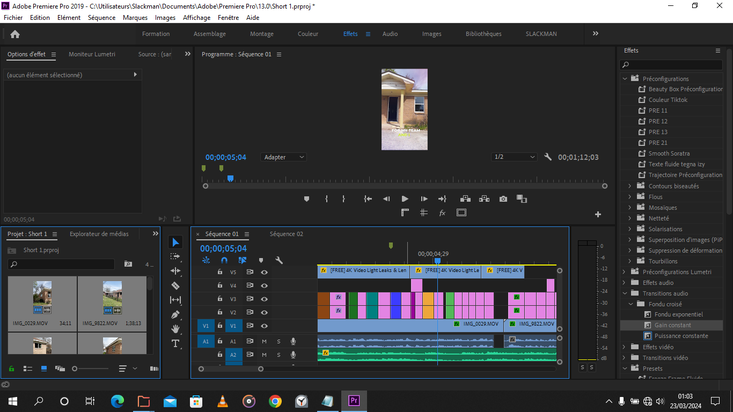Screen dimensions: 733x412
Task: Export frame with camera icon
Action: click(503, 199)
